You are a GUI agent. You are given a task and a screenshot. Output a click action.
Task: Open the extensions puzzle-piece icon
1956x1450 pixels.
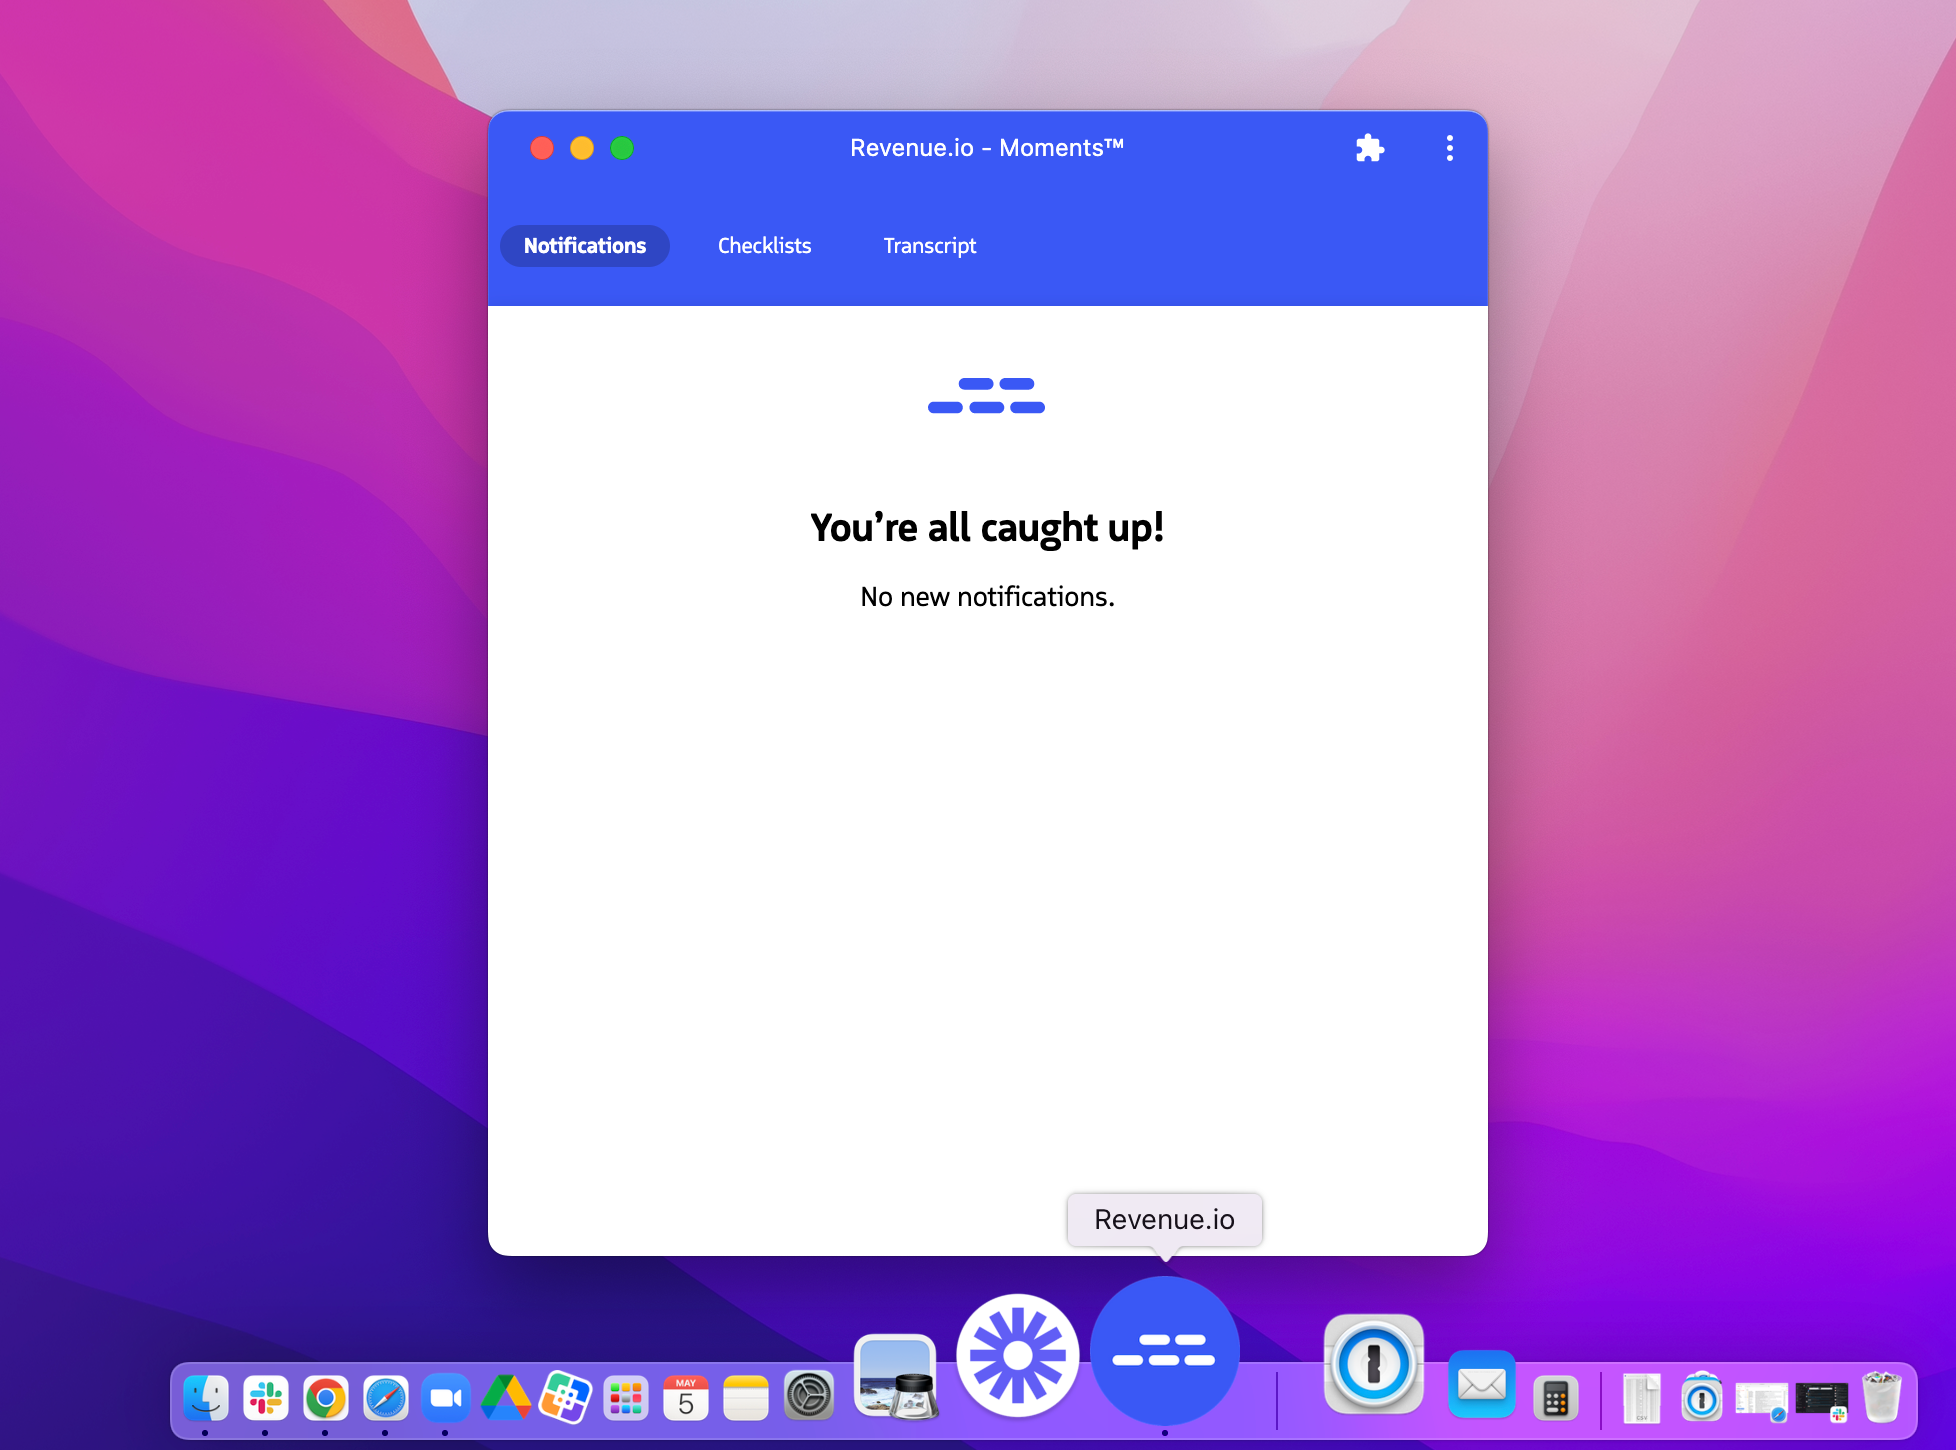[1369, 148]
